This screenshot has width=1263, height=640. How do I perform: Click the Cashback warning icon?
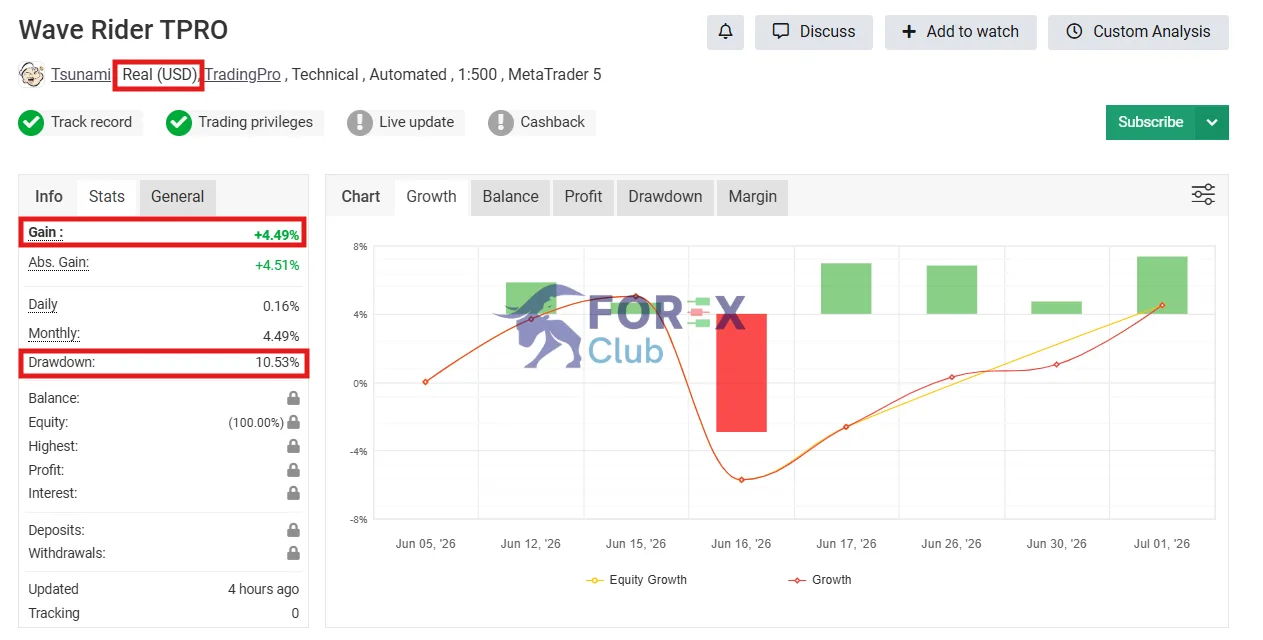(x=501, y=123)
